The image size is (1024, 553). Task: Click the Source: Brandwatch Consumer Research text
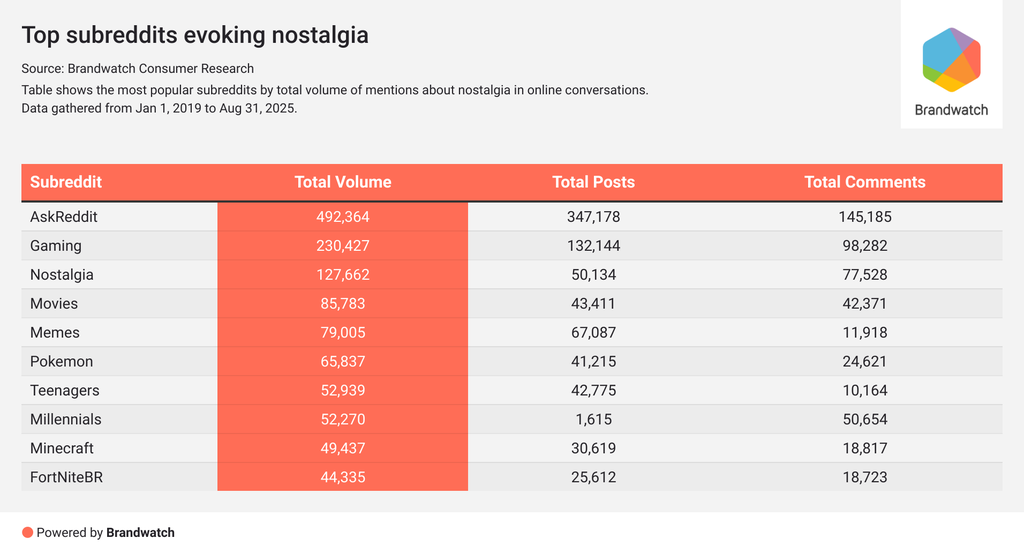coord(138,69)
